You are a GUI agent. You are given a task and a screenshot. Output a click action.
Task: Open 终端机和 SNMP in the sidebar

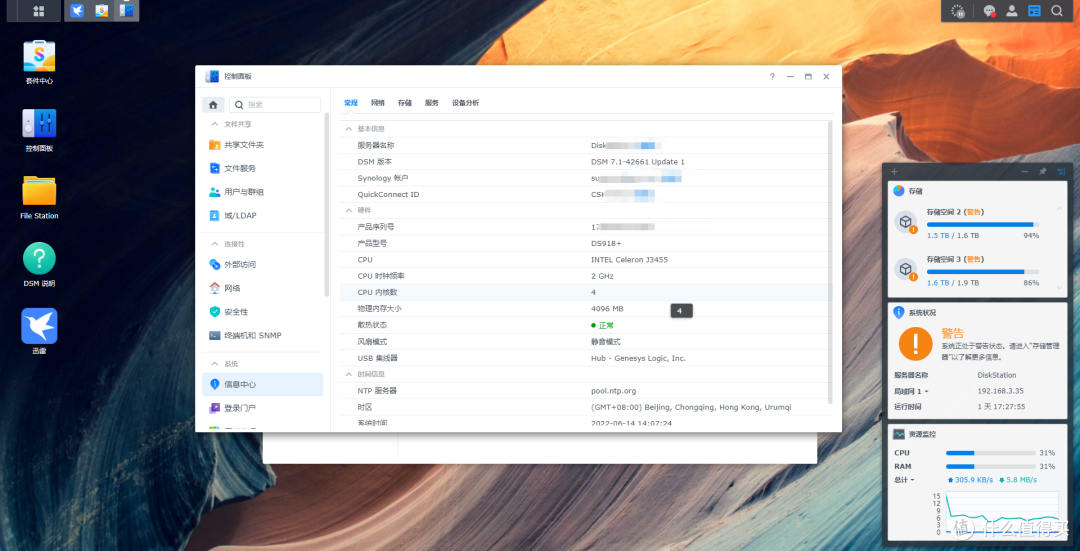click(x=262, y=335)
